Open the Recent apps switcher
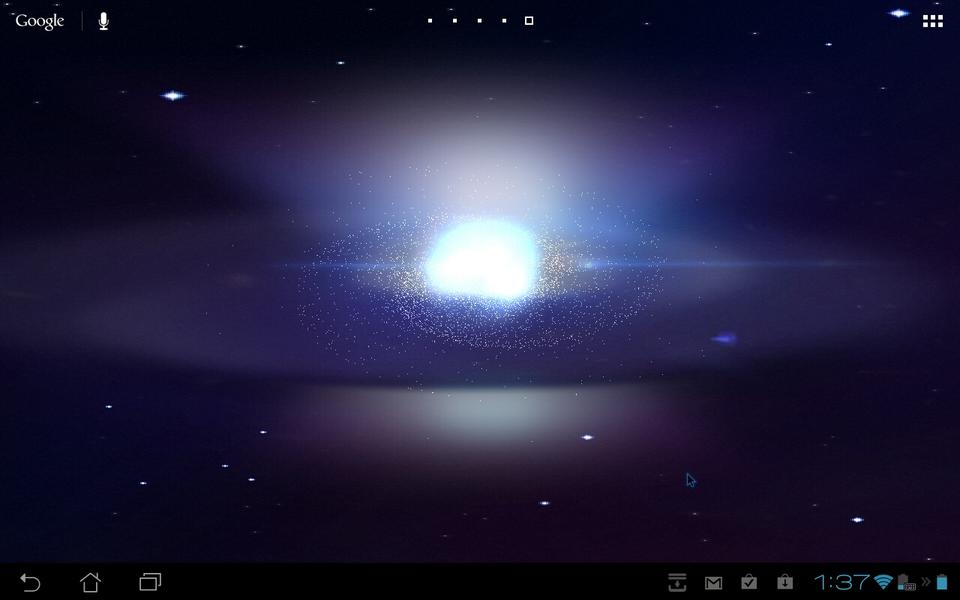Viewport: 960px width, 600px height. click(150, 582)
